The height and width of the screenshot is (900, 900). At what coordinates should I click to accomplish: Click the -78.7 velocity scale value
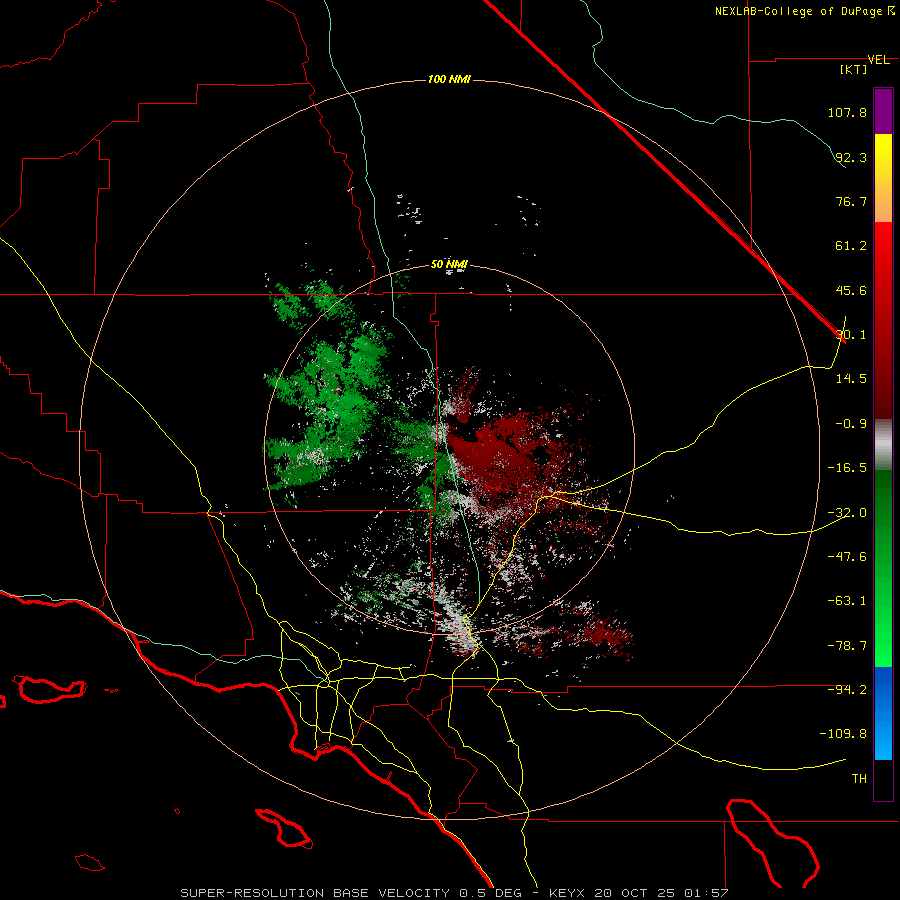pyautogui.click(x=847, y=646)
